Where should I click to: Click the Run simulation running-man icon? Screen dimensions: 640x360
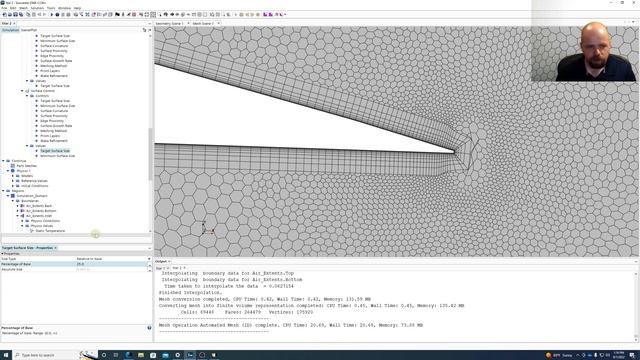click(128, 14)
